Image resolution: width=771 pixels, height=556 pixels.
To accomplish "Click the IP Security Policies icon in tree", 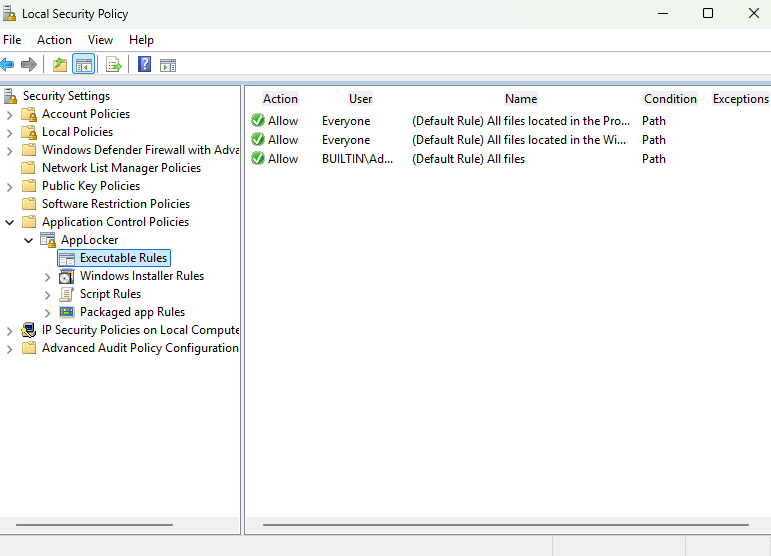I will pos(29,330).
